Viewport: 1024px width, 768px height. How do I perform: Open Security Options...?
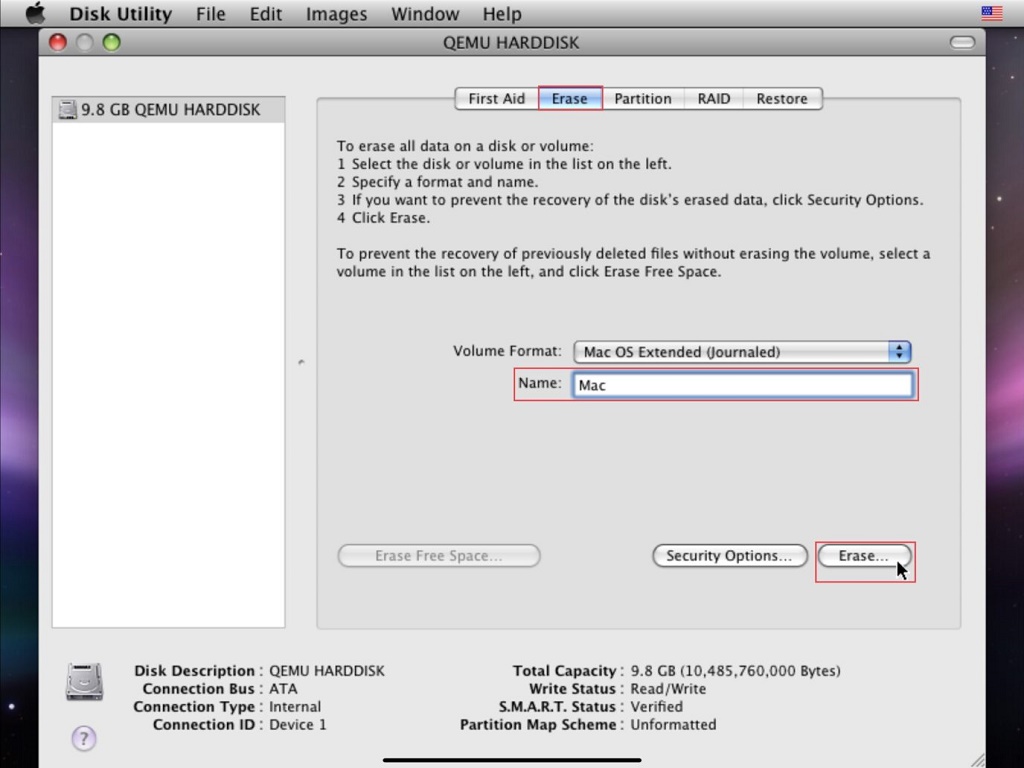click(x=729, y=556)
